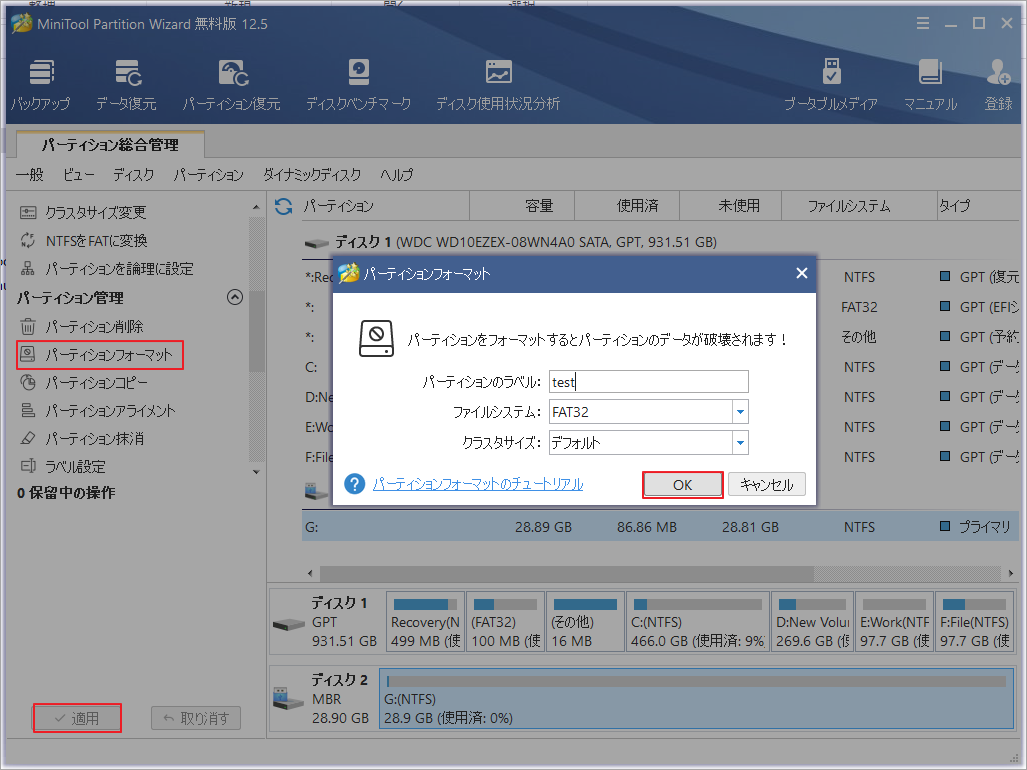Sort by タイプ column header
This screenshot has height=770, width=1027.
pyautogui.click(x=979, y=206)
